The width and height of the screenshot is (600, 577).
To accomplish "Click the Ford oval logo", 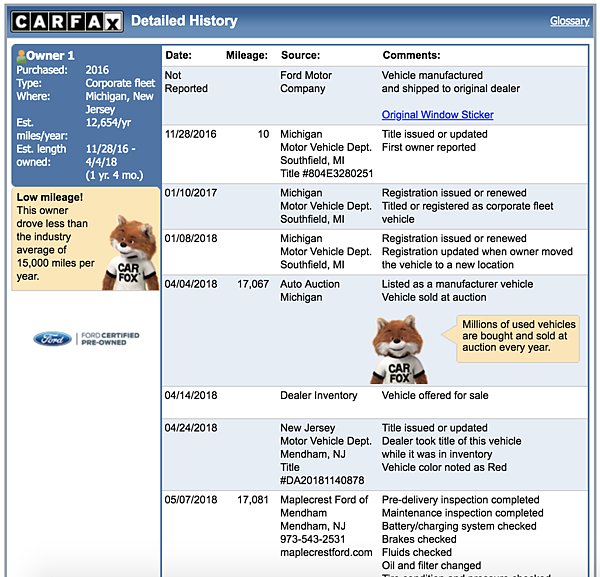I will point(52,339).
